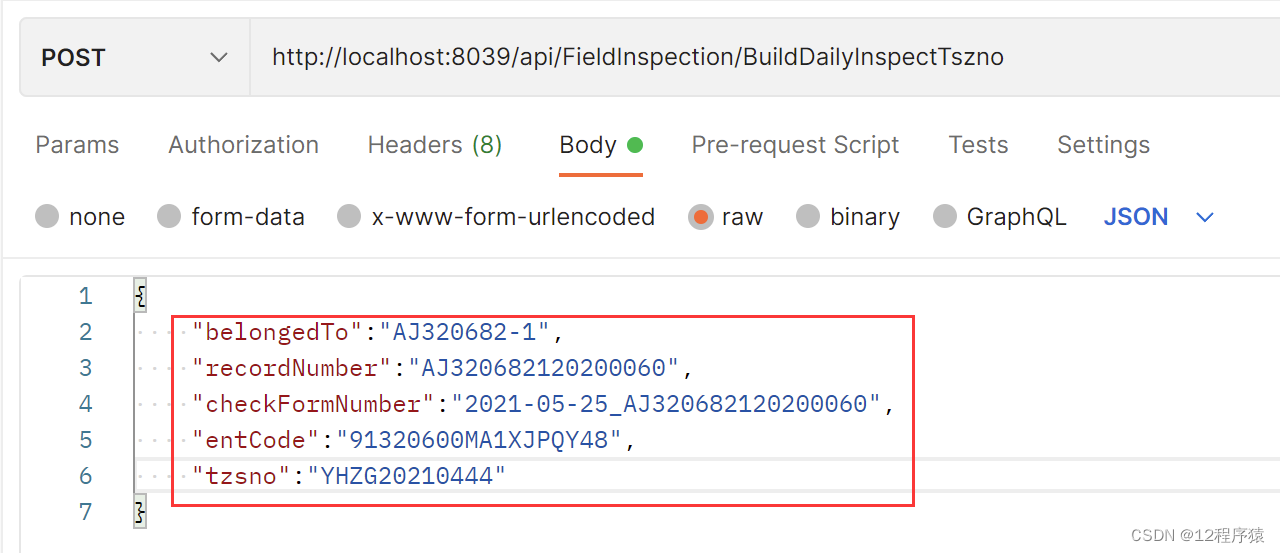Expand the JSON format dropdown chevron
Screen dimensions: 1280x553
[x=1205, y=217]
